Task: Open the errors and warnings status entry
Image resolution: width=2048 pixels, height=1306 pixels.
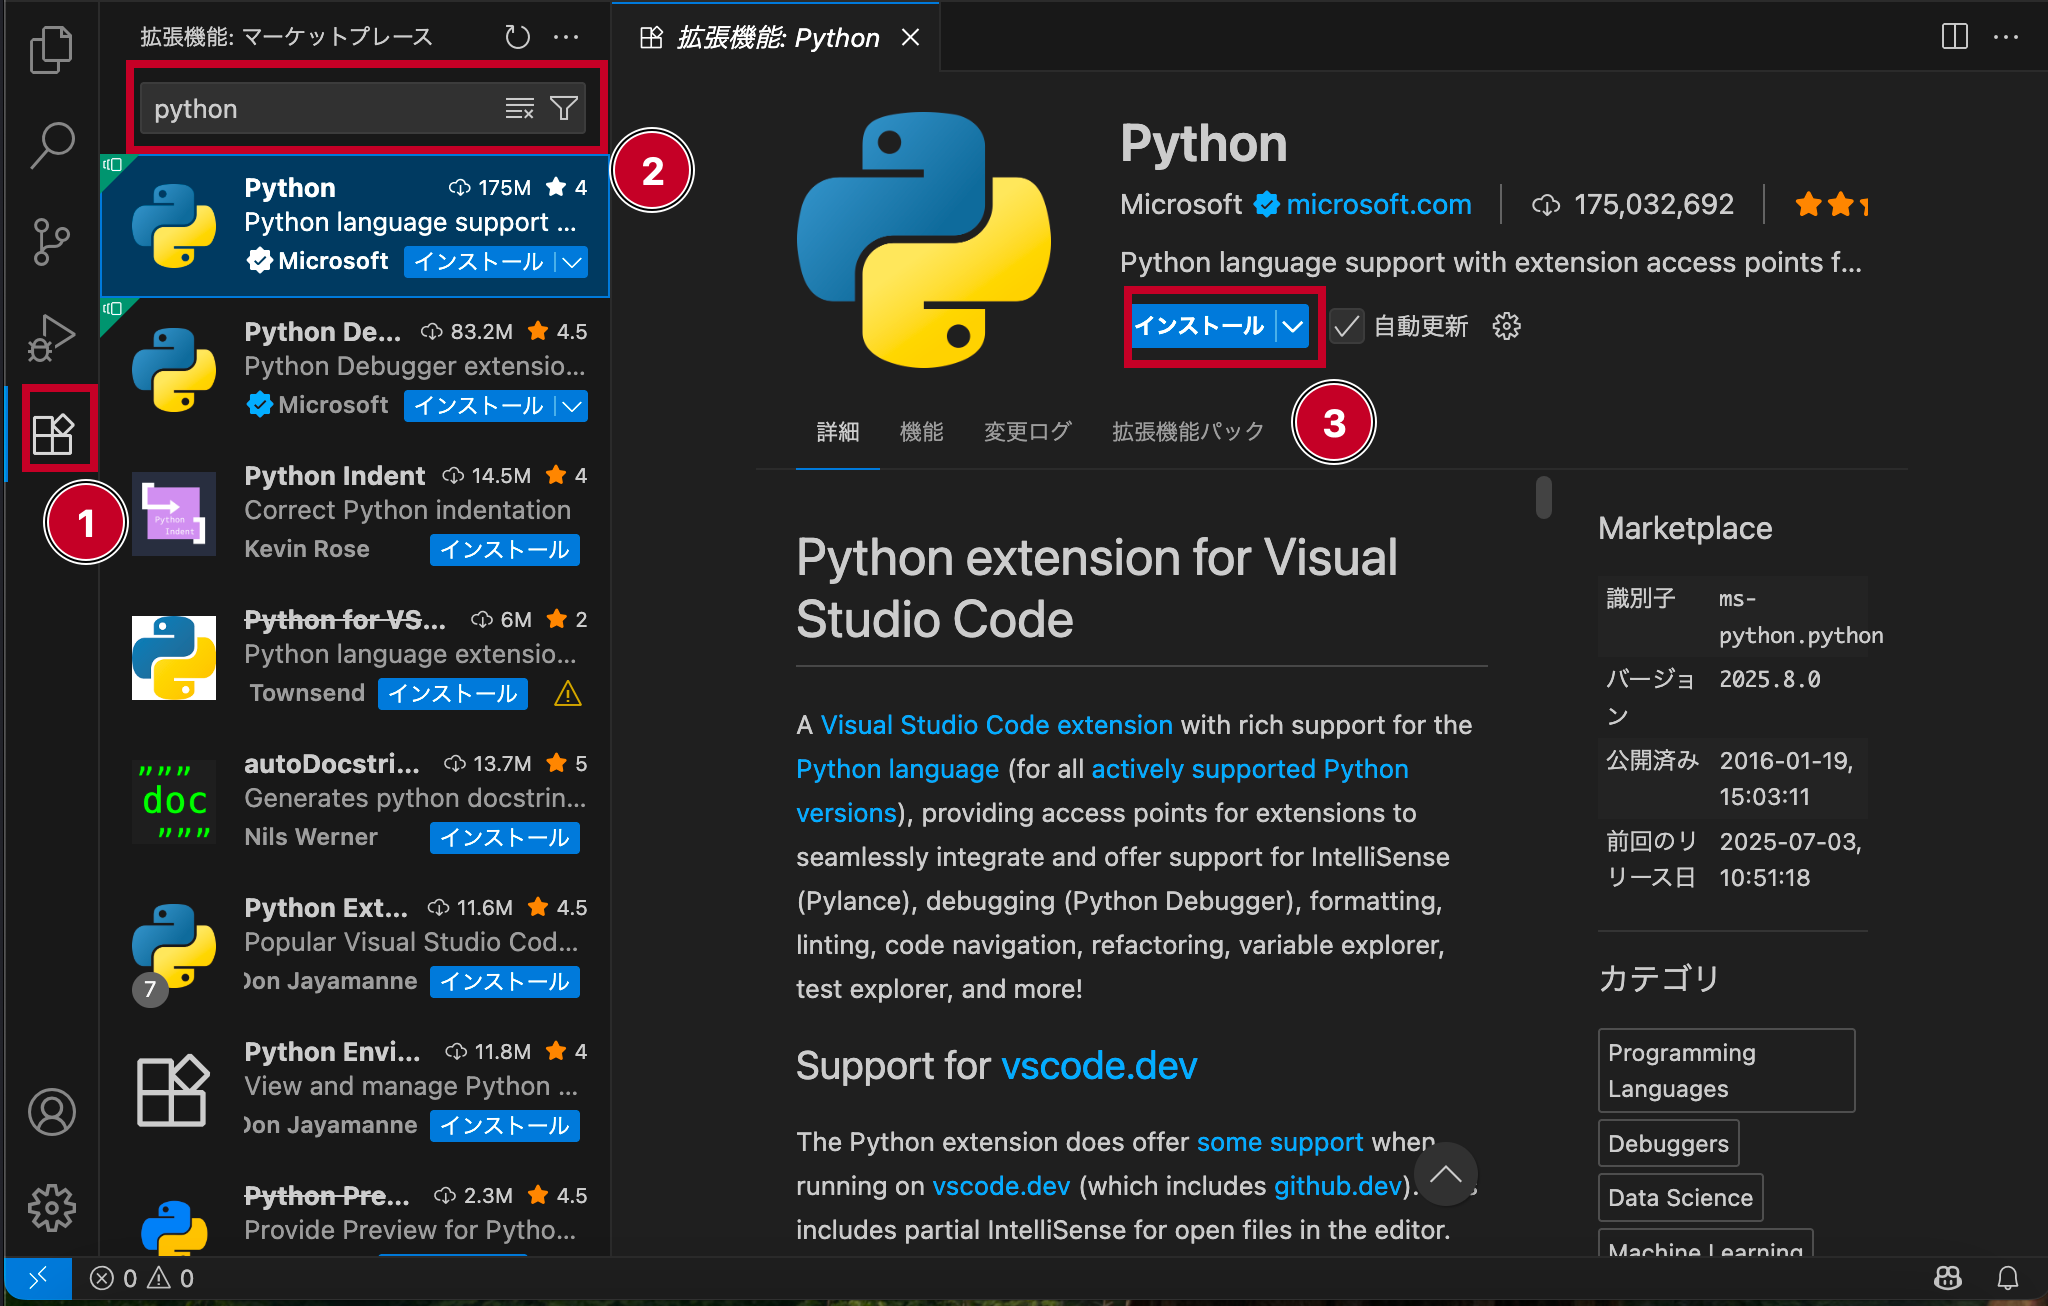Action: (141, 1278)
